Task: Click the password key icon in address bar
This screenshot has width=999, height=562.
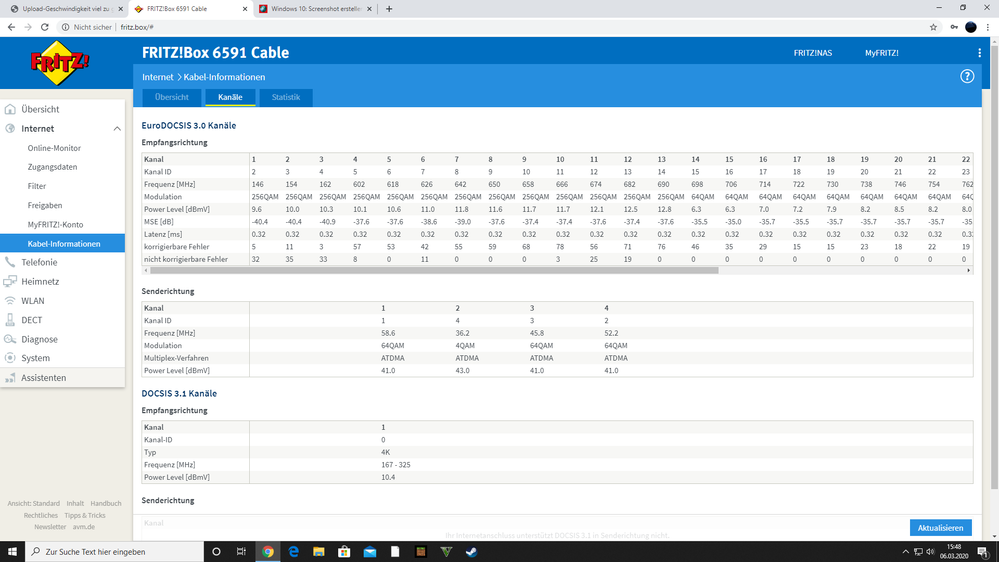Action: tap(954, 27)
